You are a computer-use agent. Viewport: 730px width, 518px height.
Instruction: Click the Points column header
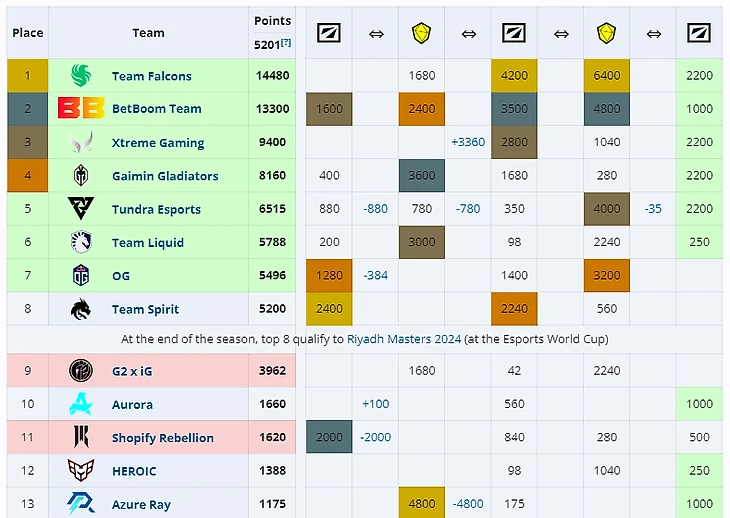(272, 20)
